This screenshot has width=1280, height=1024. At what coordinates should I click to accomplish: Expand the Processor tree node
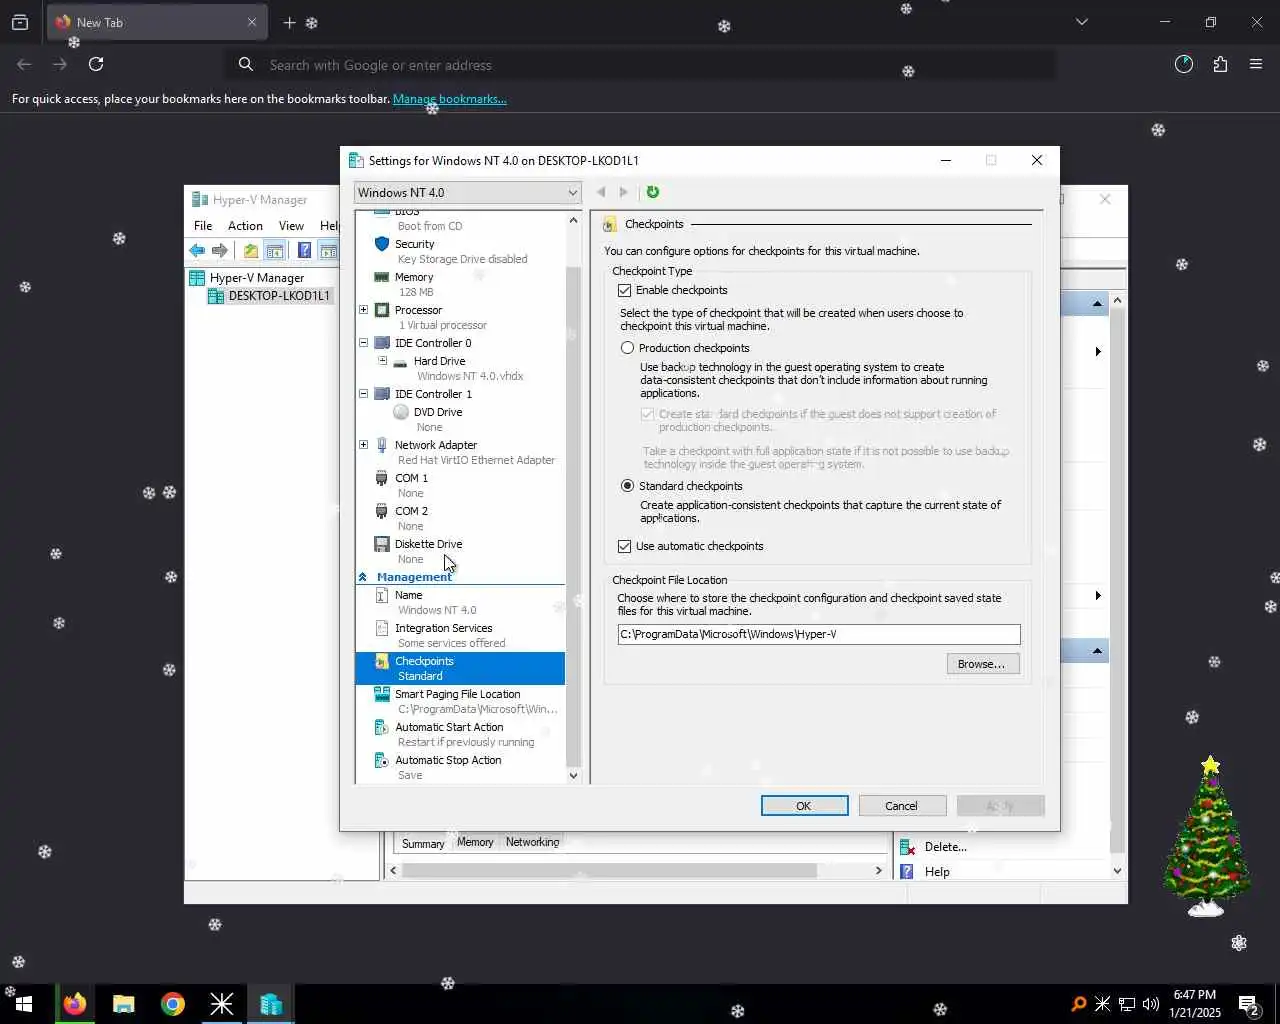point(364,310)
